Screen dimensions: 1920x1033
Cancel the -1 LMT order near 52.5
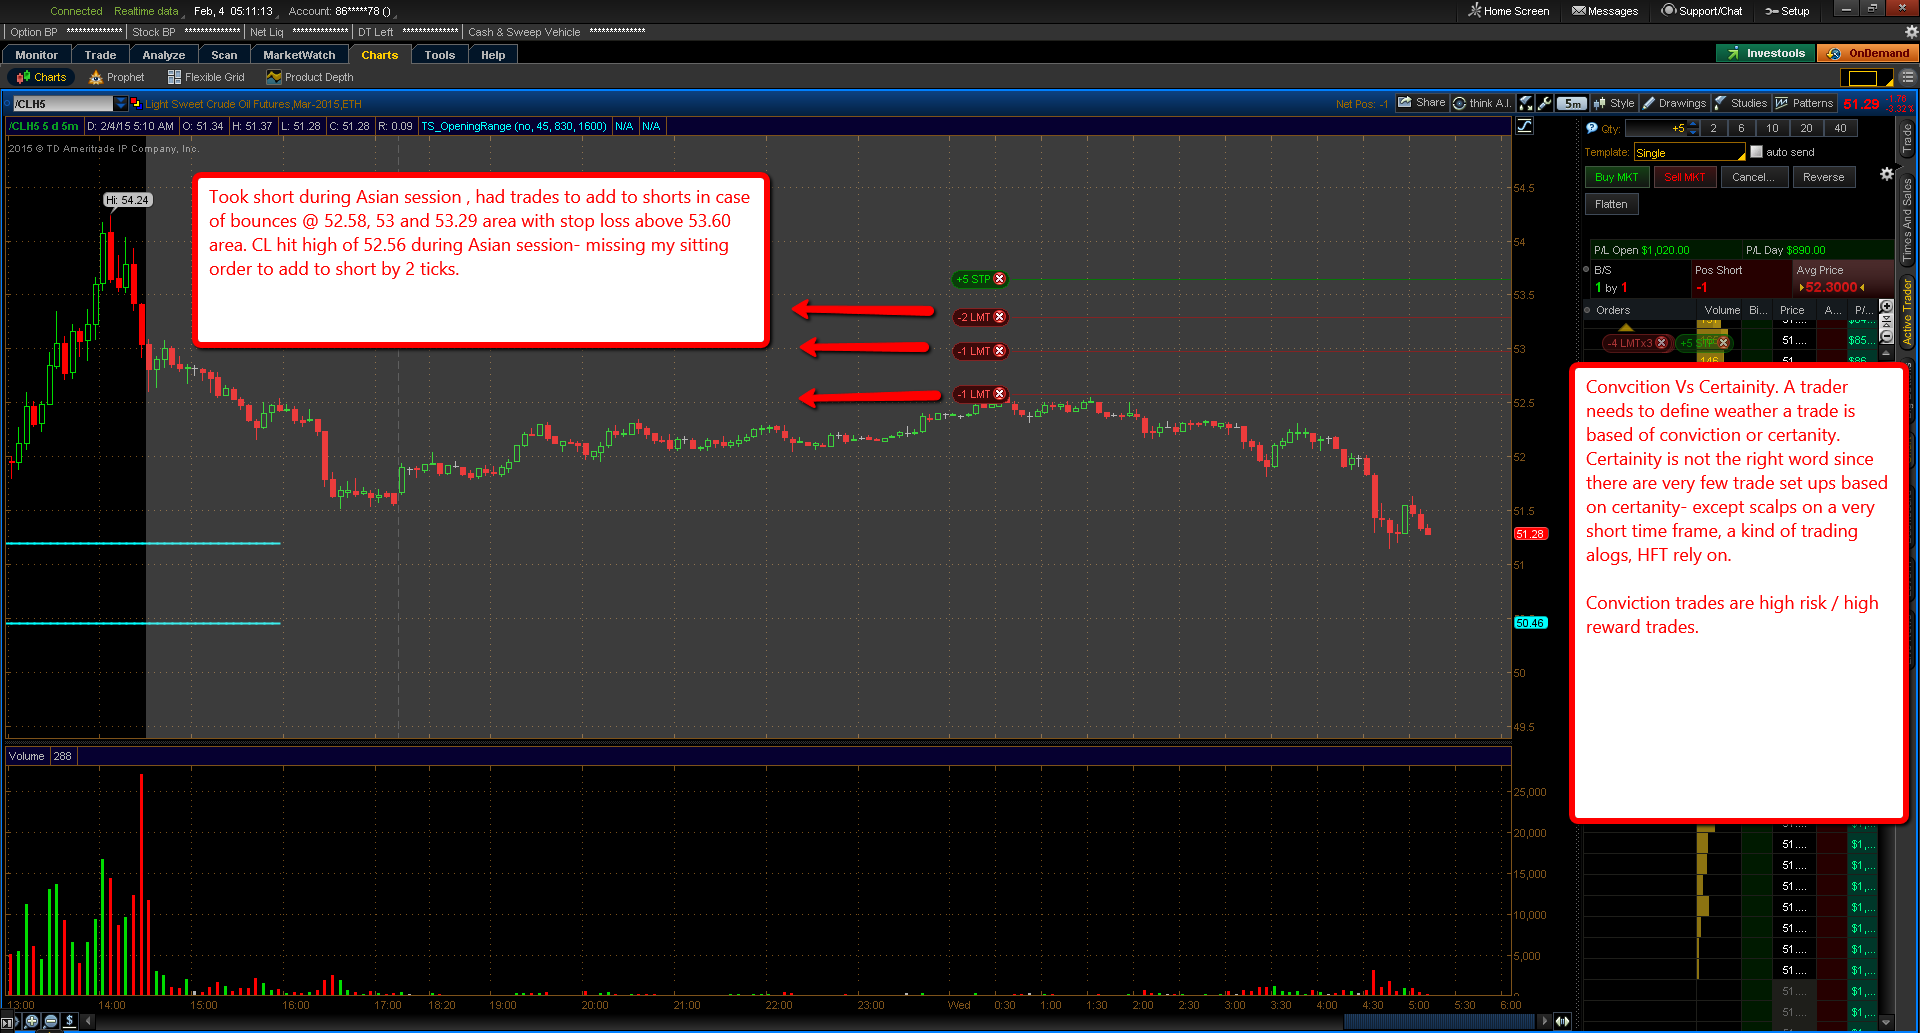(999, 394)
